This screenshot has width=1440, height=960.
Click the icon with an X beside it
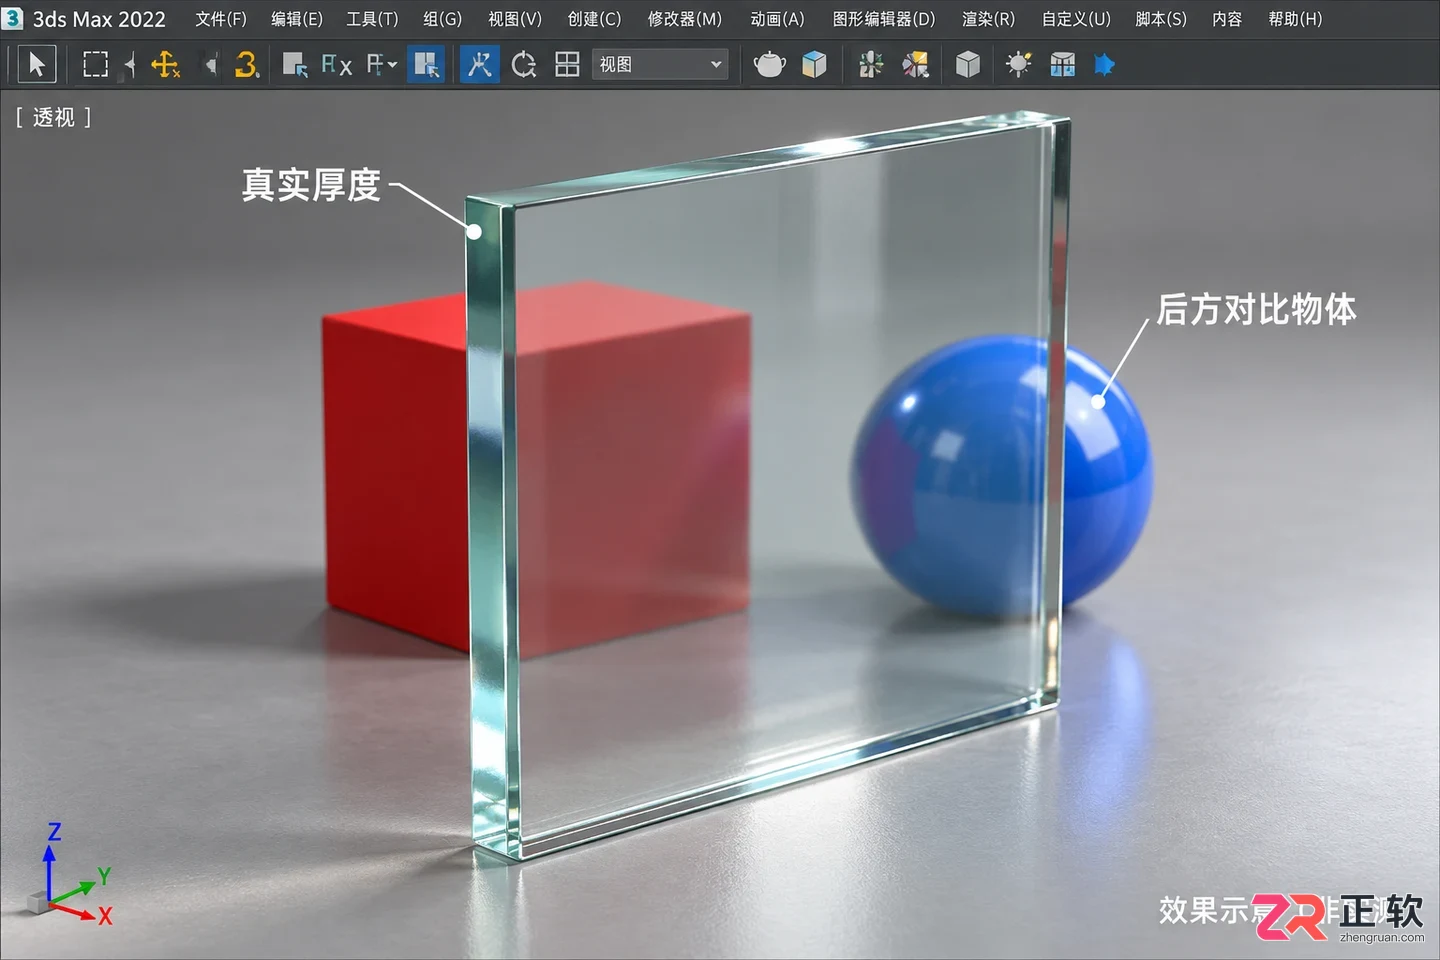tap(336, 65)
